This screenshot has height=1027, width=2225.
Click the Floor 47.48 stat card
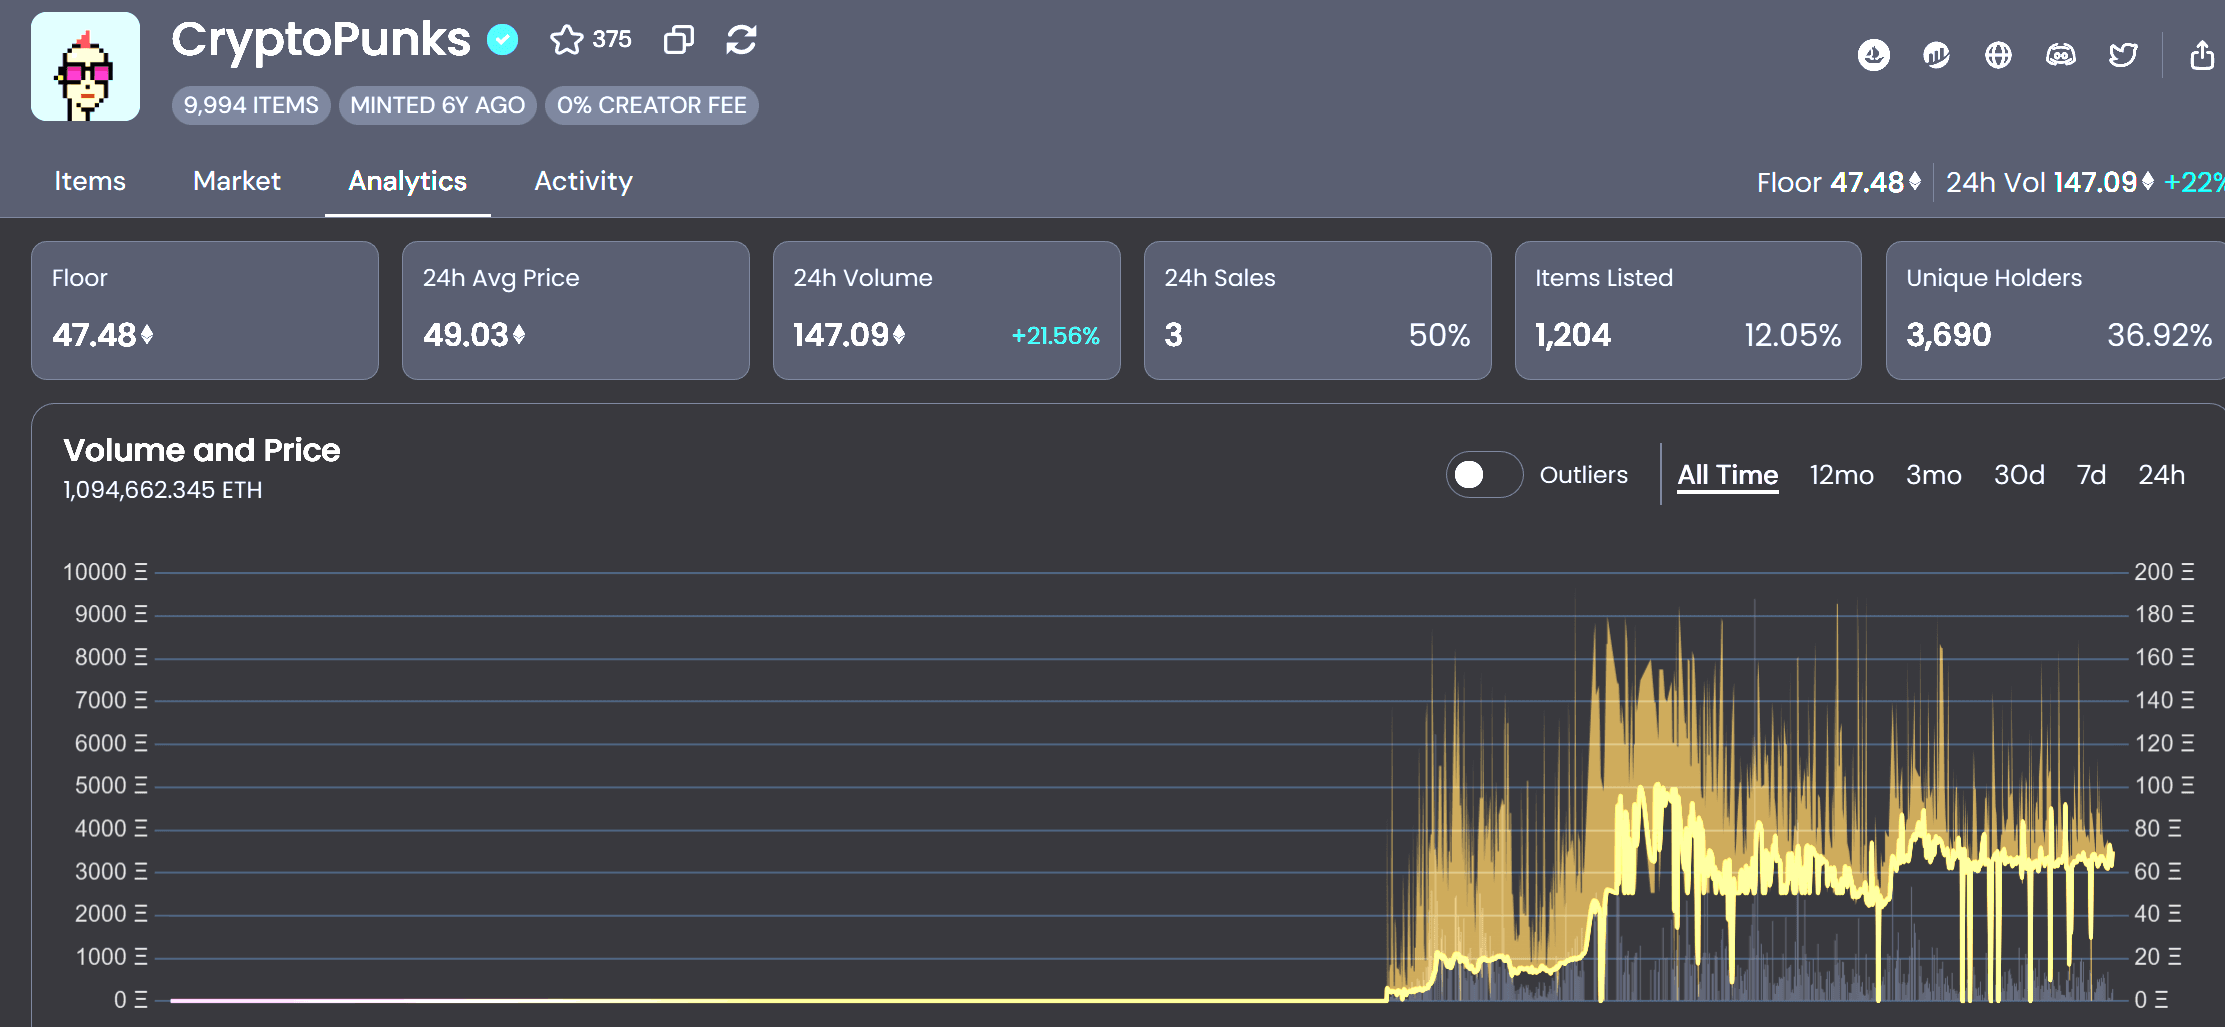205,310
